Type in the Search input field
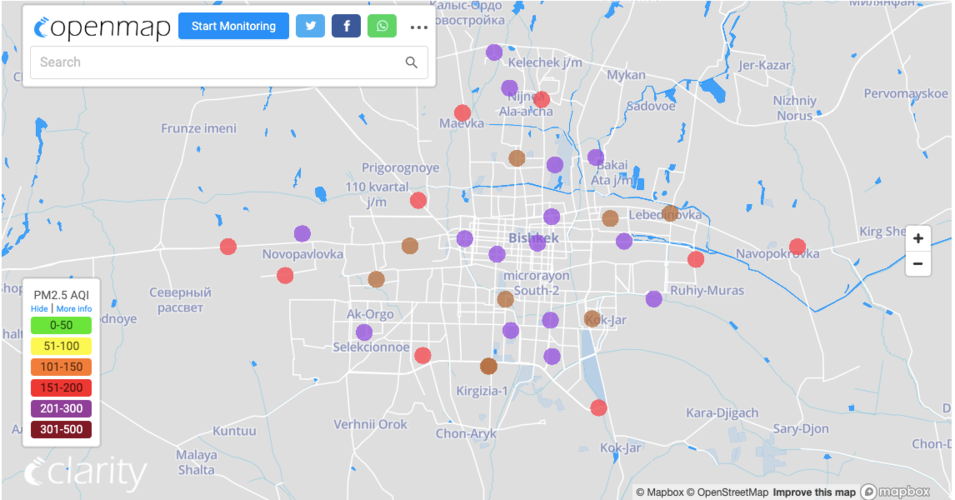Image resolution: width=955 pixels, height=500 pixels. (215, 62)
